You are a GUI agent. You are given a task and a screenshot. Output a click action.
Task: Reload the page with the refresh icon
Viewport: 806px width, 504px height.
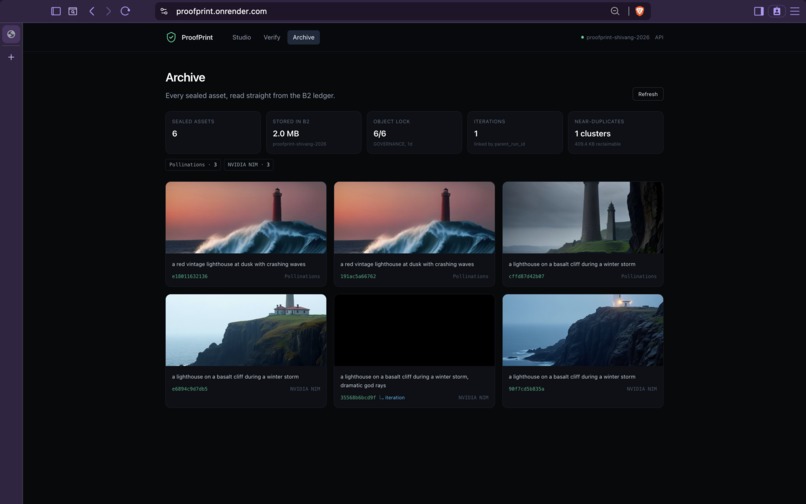(x=125, y=11)
